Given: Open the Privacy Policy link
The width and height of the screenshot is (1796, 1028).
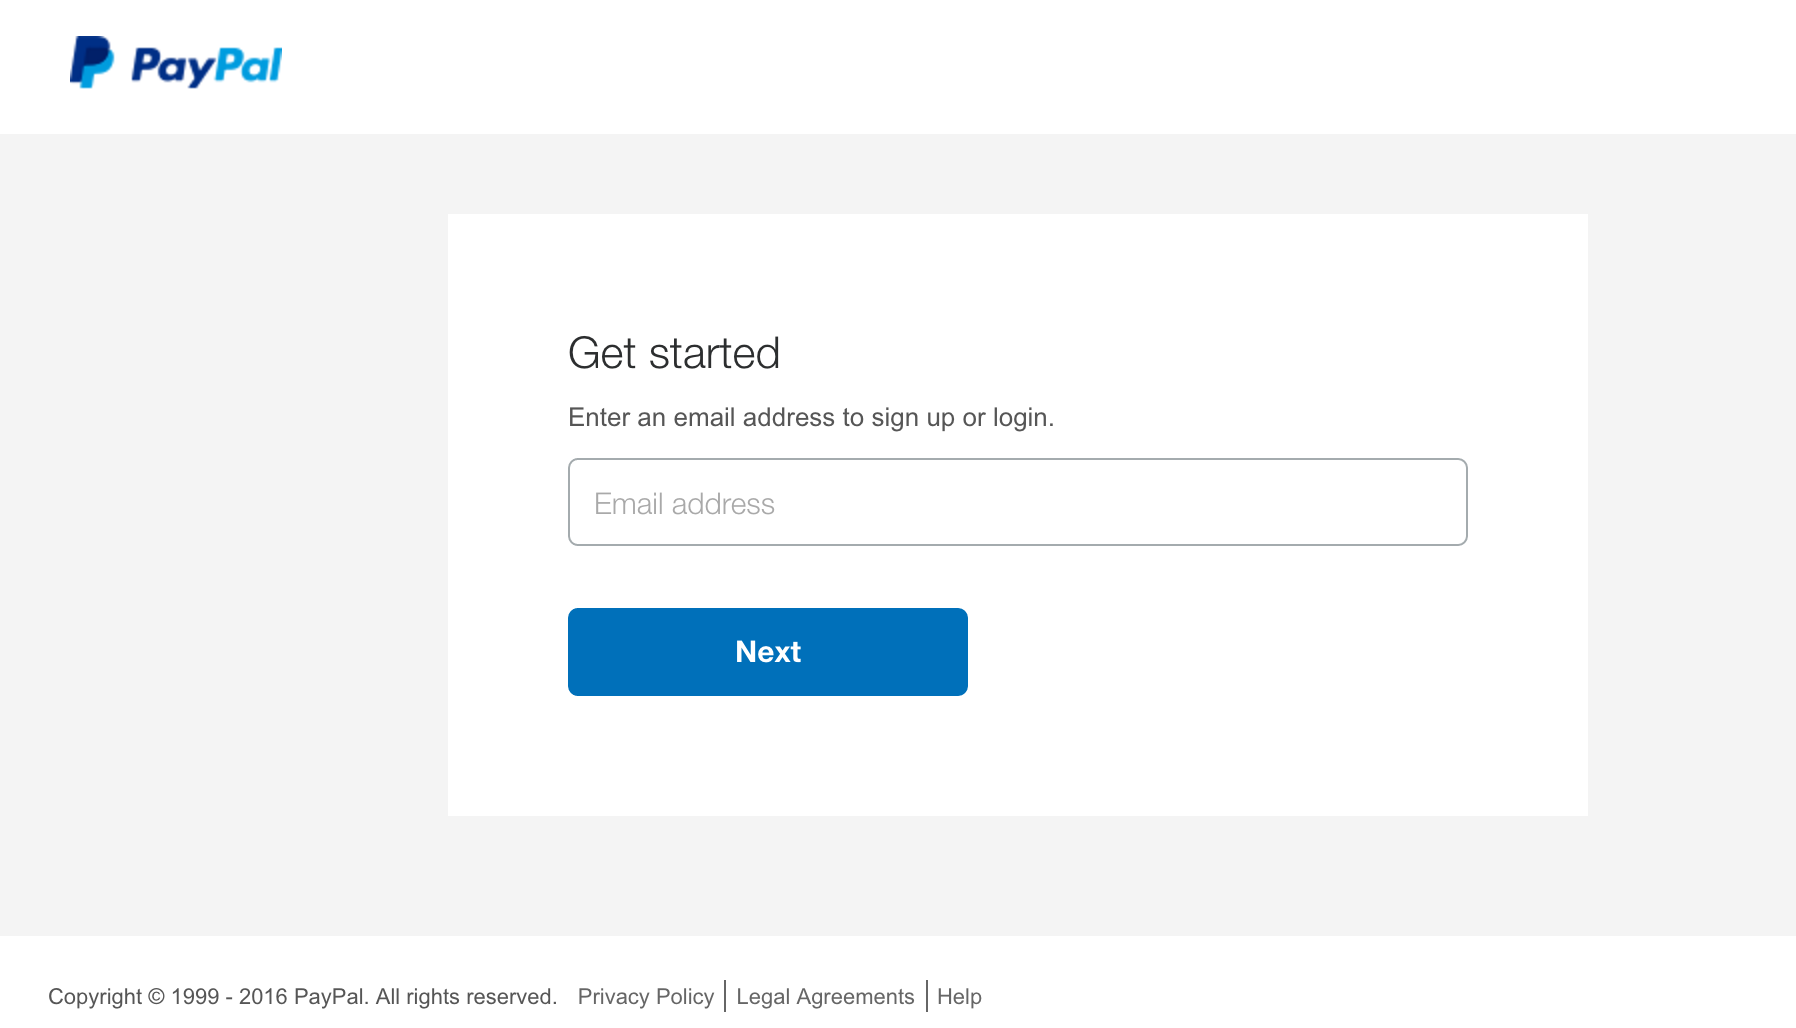Looking at the screenshot, I should pyautogui.click(x=646, y=997).
